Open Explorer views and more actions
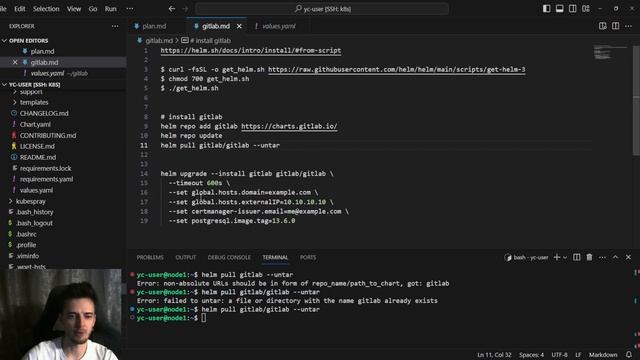The image size is (640, 360). coord(115,26)
